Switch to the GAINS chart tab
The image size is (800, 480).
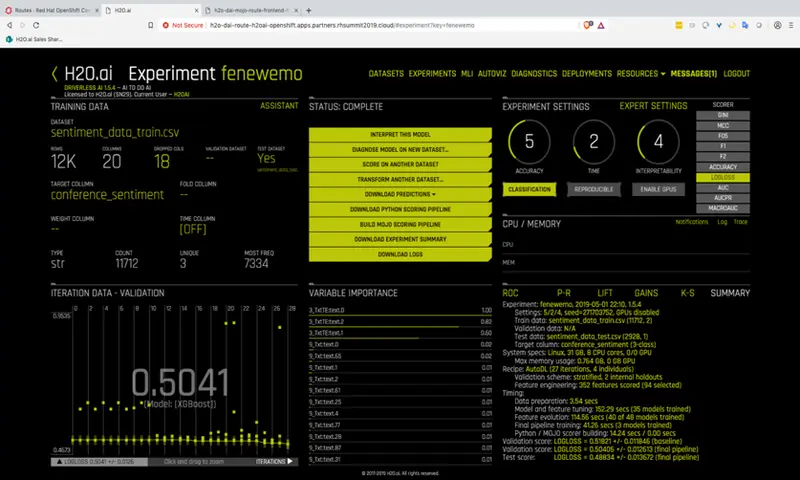(x=646, y=293)
